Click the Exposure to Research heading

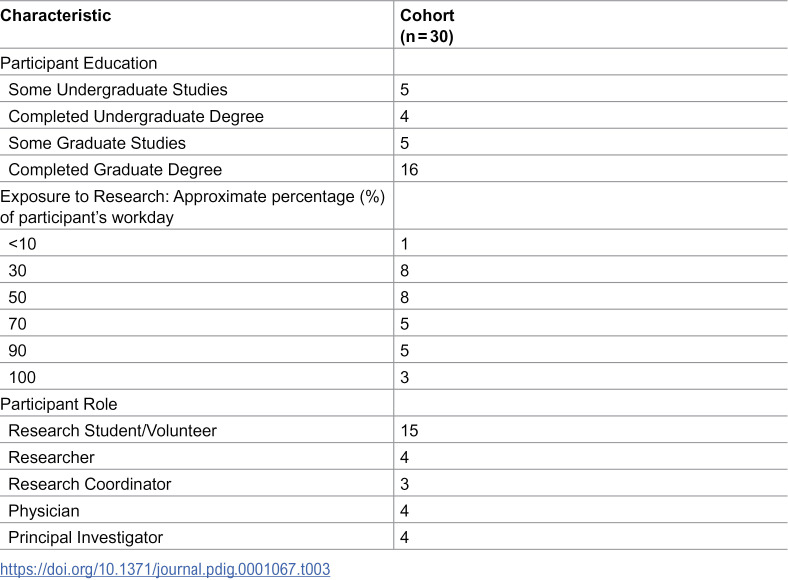(192, 207)
